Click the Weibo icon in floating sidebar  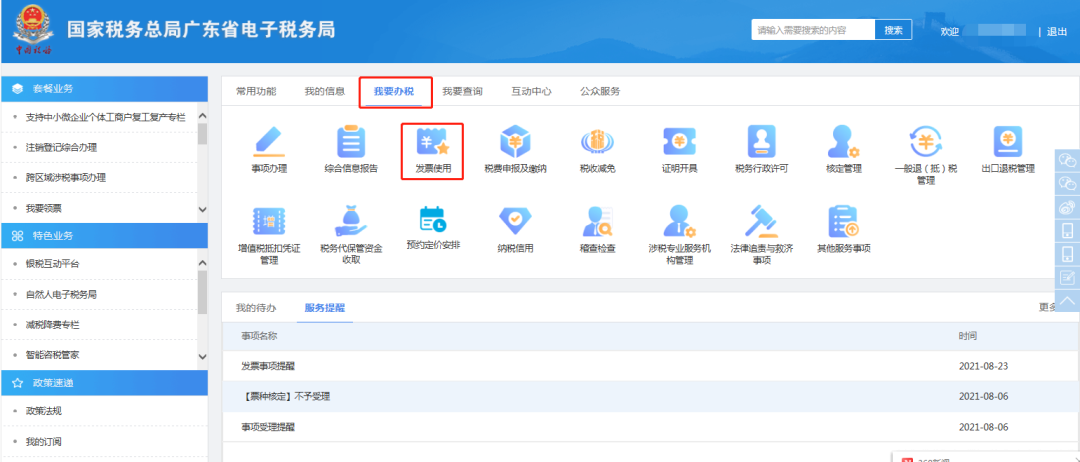[1067, 206]
